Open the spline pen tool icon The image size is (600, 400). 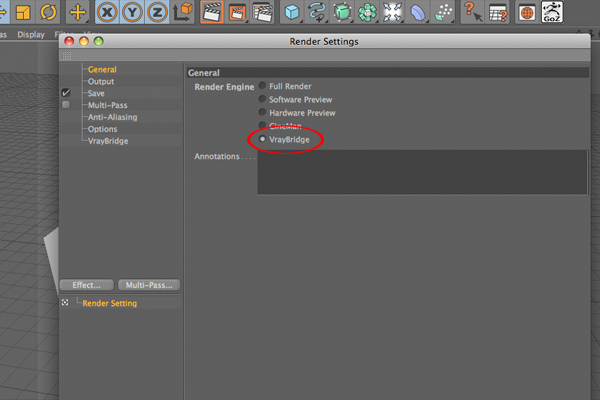(x=317, y=12)
